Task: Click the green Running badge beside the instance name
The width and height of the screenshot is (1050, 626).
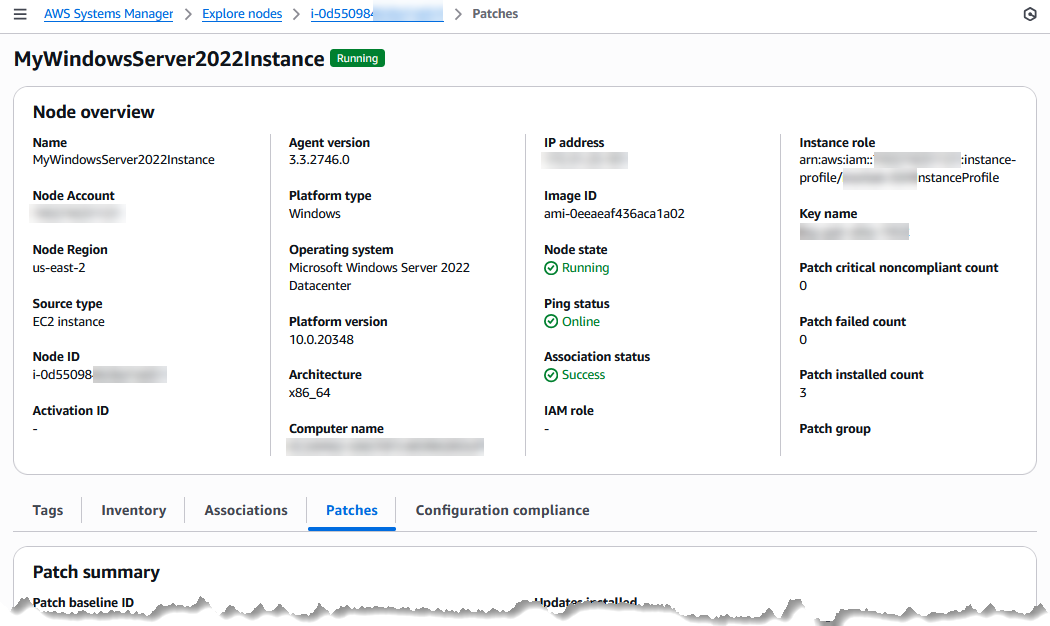Action: 357,58
